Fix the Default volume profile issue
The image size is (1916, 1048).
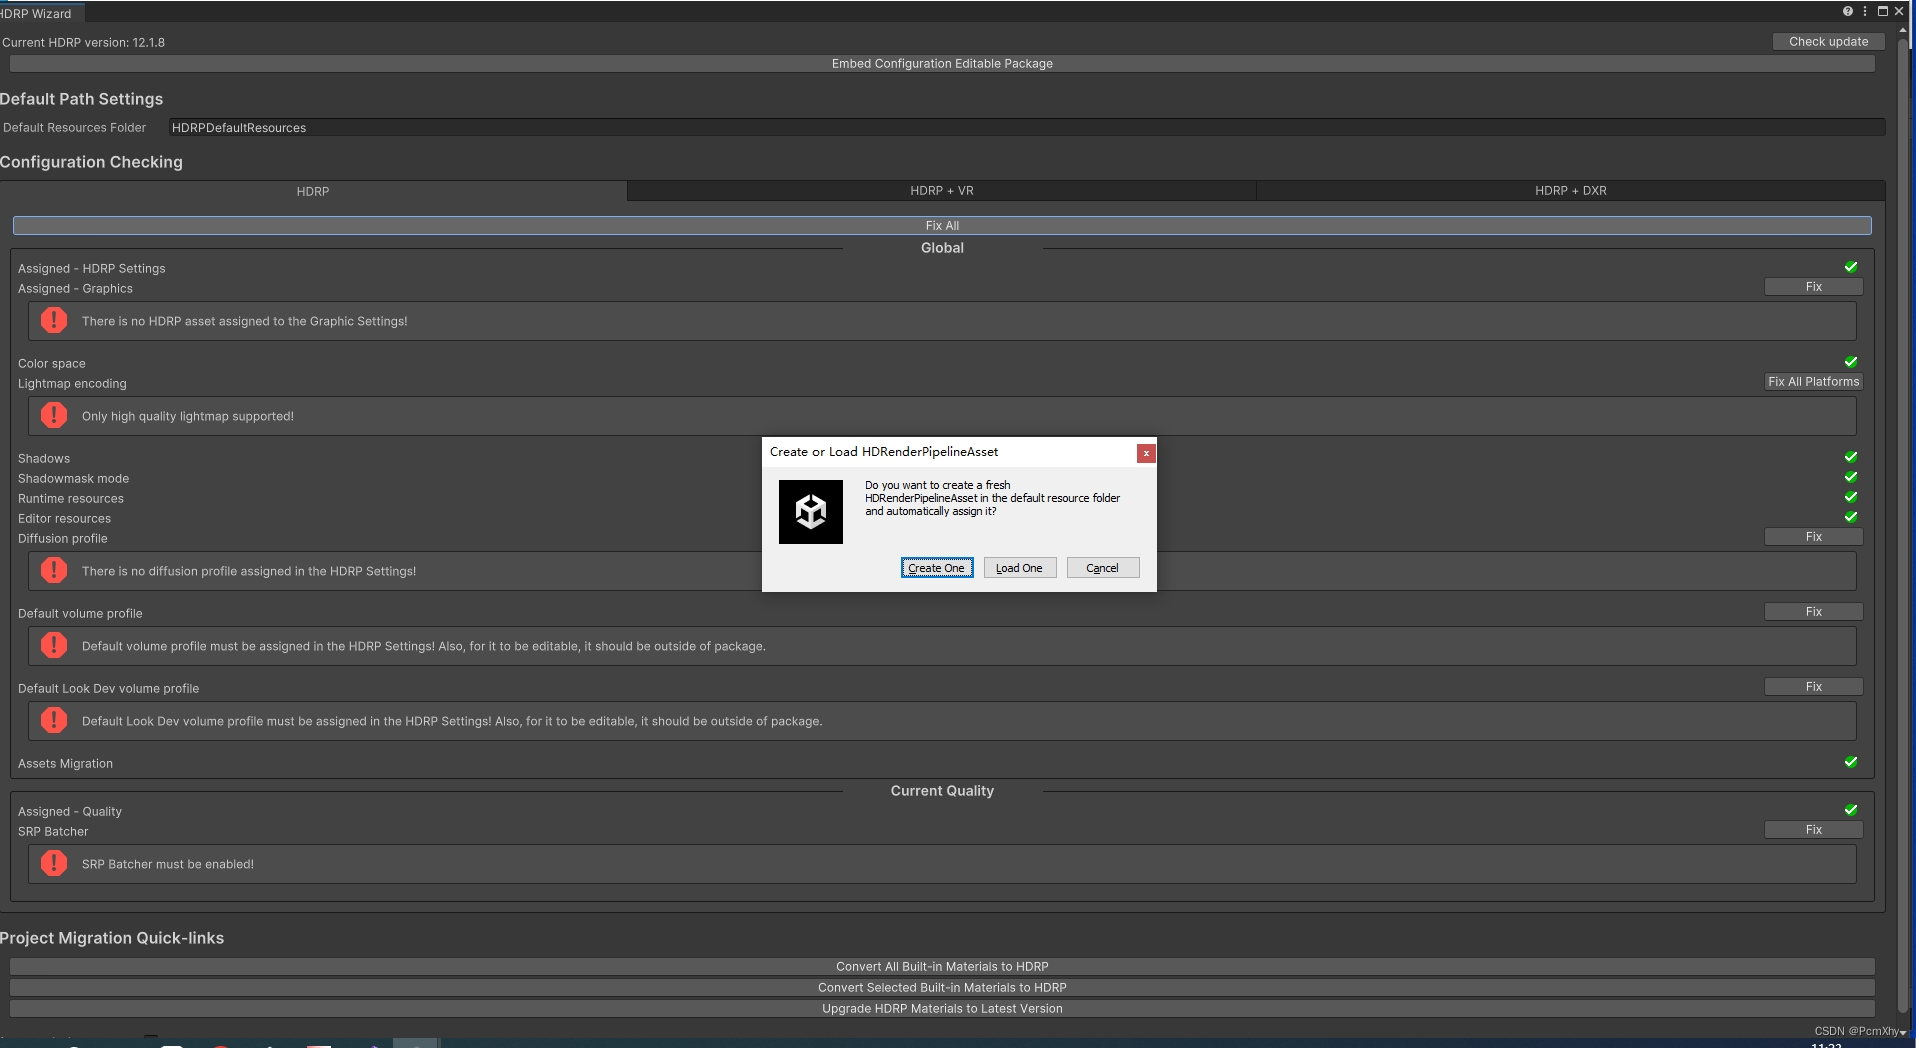[1813, 612]
